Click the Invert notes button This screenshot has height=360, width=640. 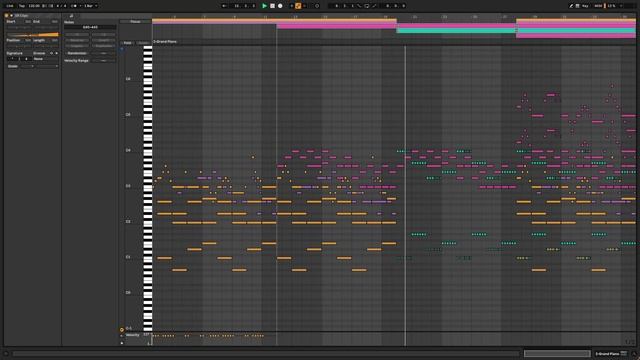point(104,40)
